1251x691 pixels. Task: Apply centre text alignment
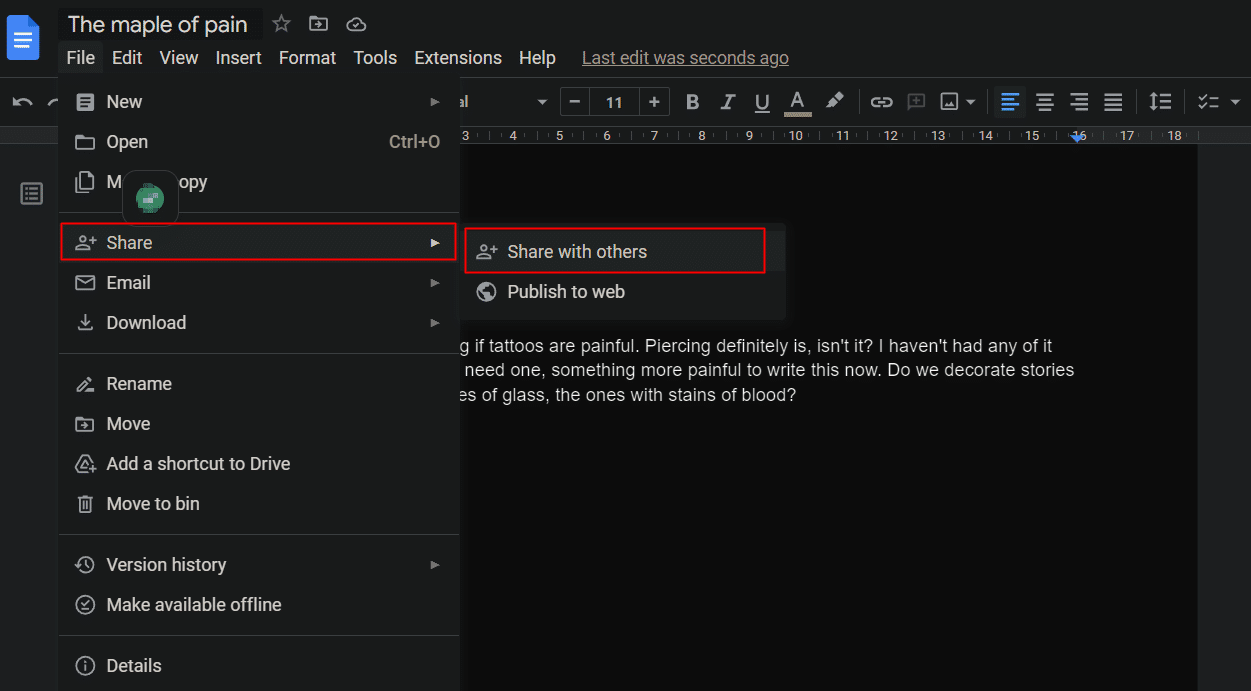click(x=1045, y=102)
